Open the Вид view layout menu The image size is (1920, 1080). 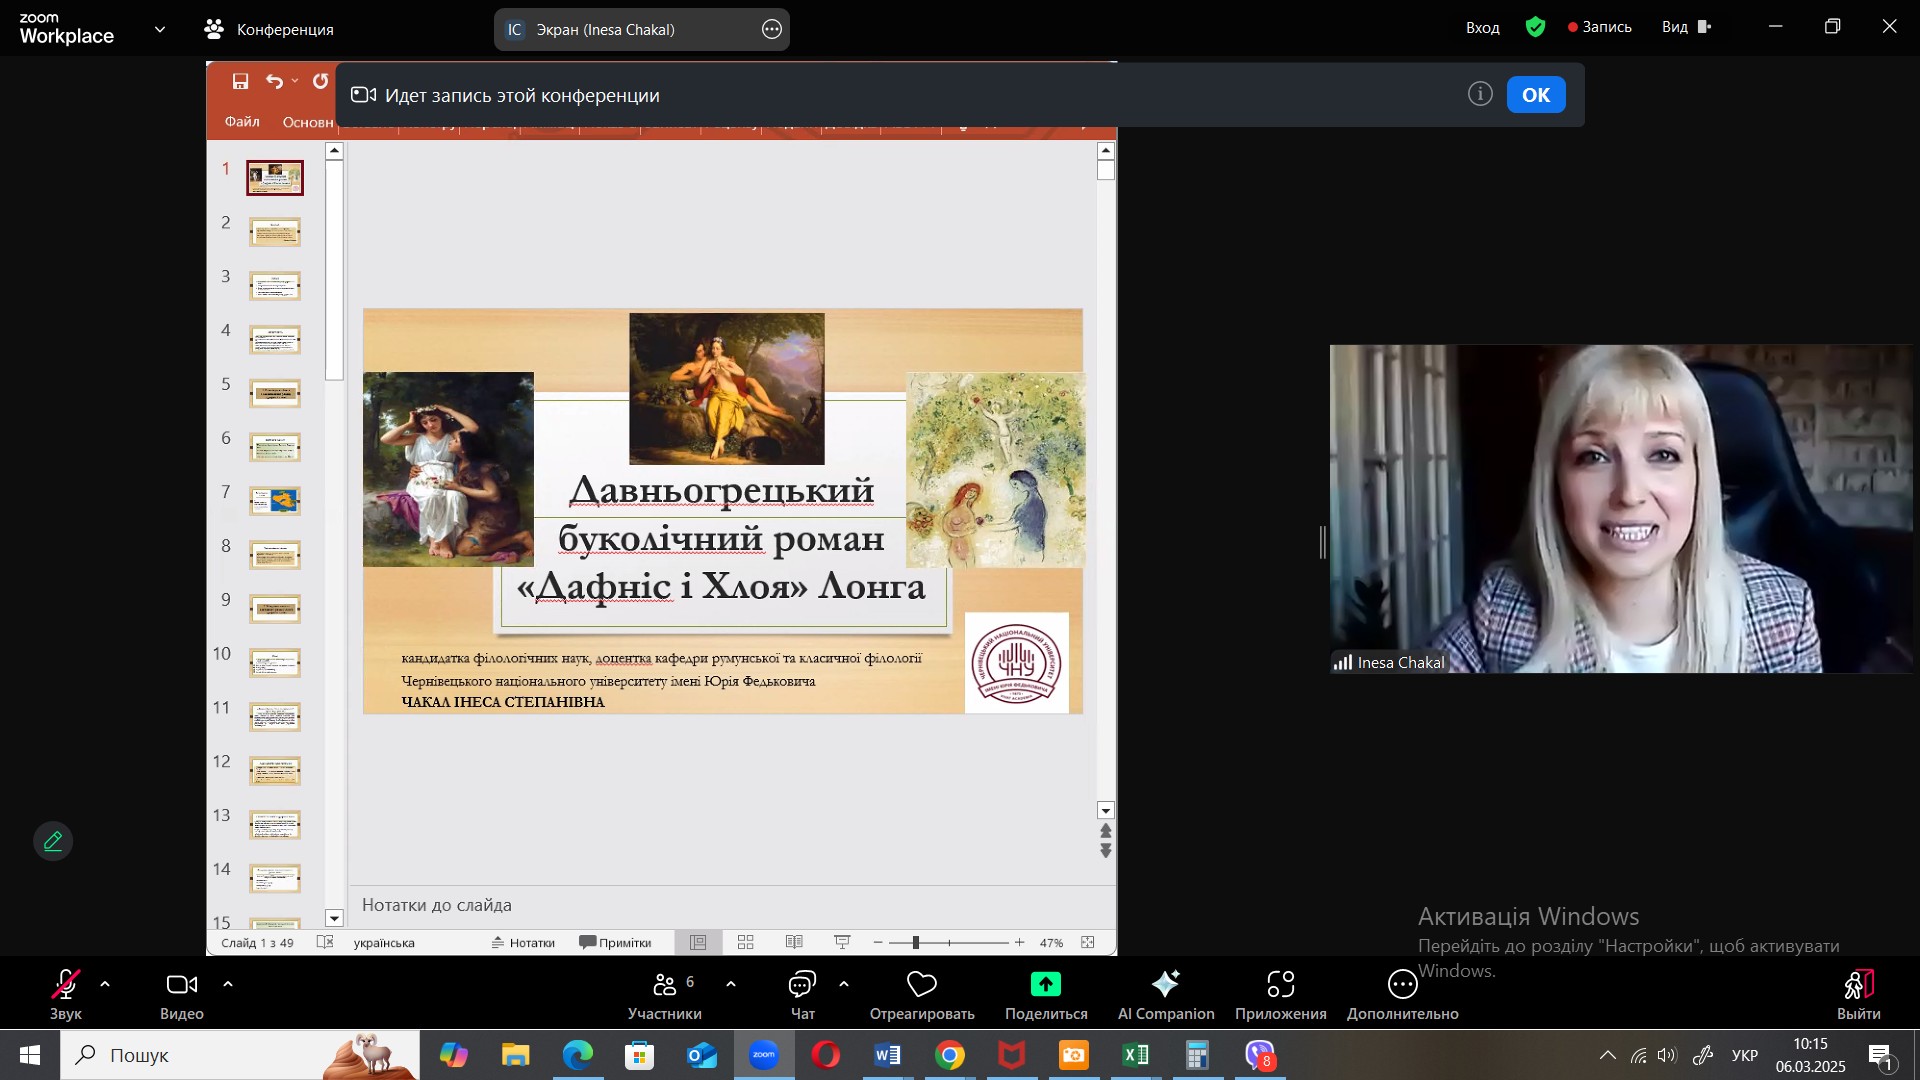1687,27
